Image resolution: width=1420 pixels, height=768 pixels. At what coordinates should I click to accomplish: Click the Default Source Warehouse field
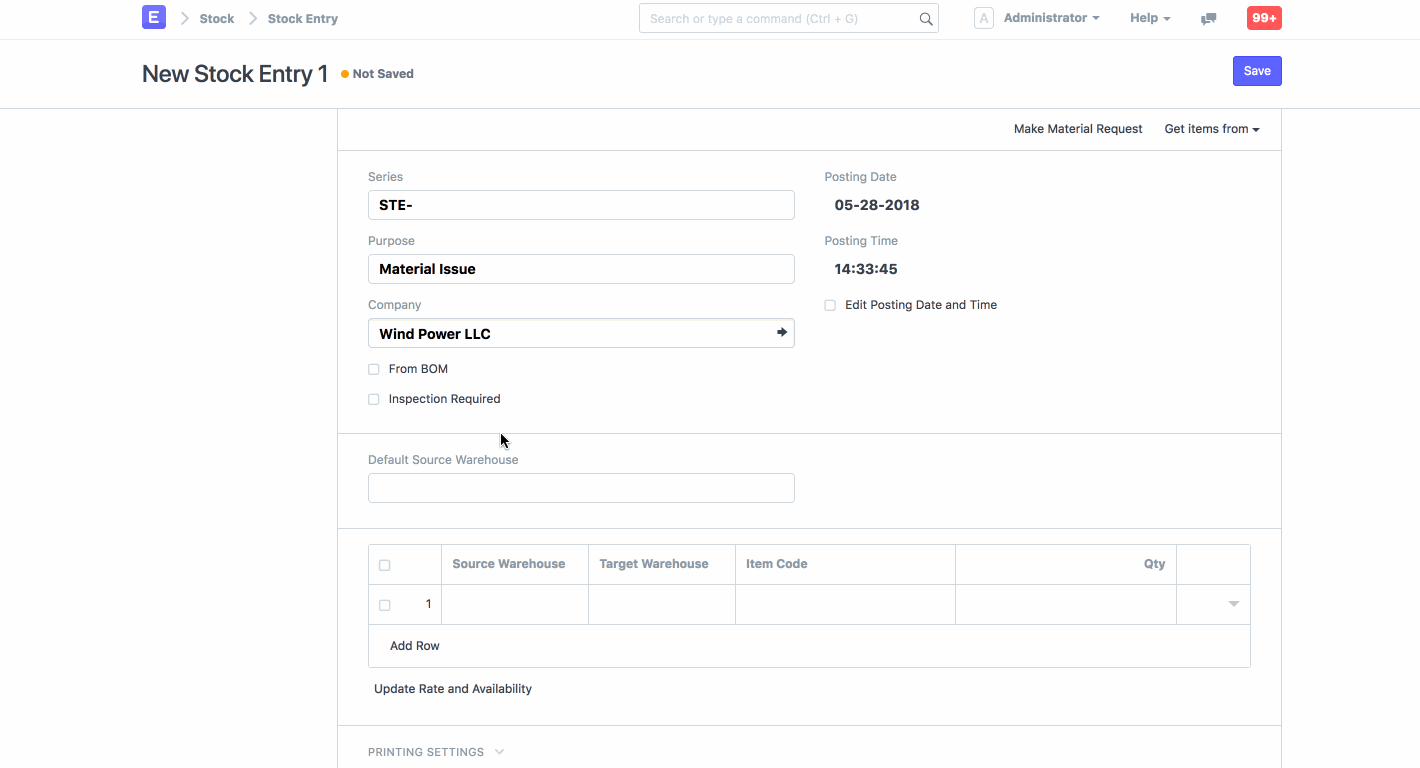pyautogui.click(x=581, y=488)
